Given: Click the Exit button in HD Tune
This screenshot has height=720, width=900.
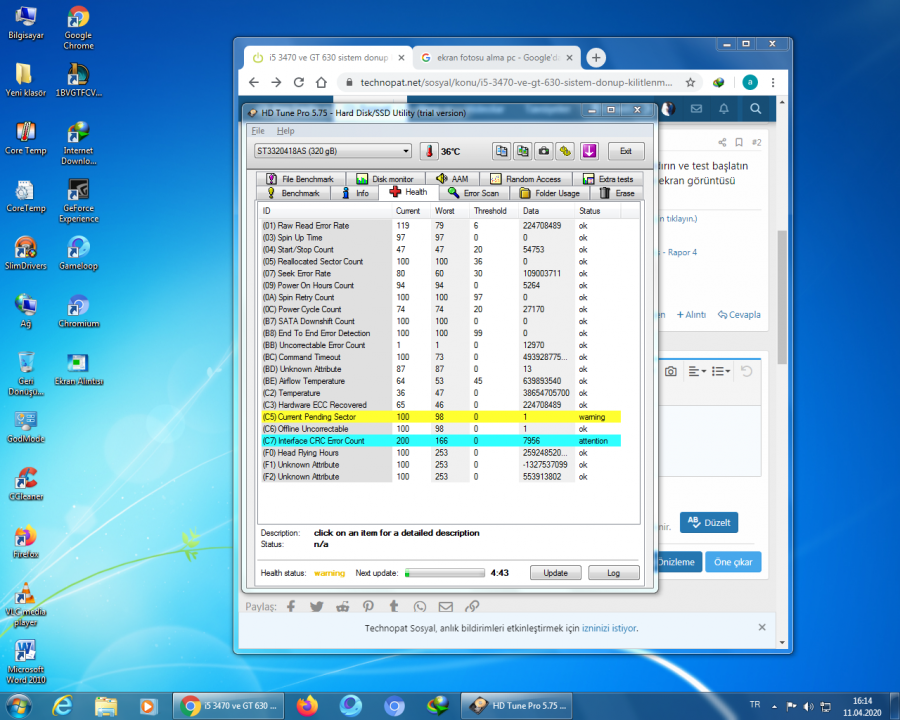Looking at the screenshot, I should point(626,151).
